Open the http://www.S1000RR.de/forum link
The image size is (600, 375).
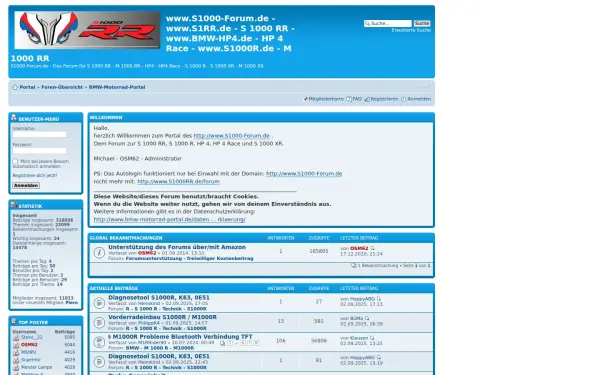coord(178,181)
